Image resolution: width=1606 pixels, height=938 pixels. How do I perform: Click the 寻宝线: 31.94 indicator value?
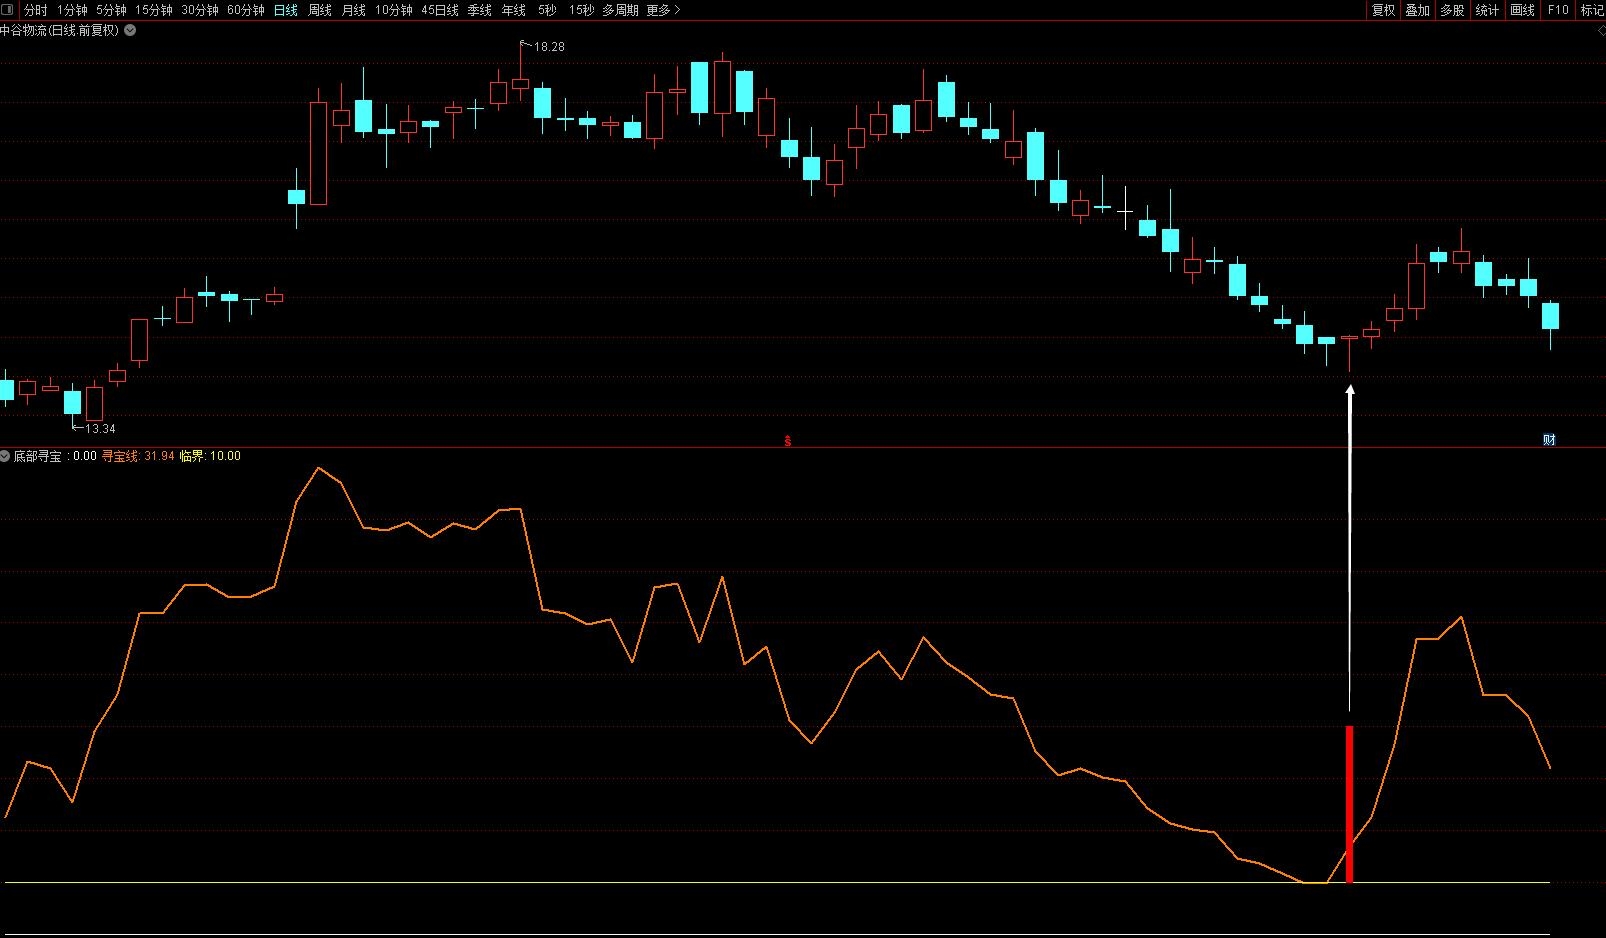point(138,456)
